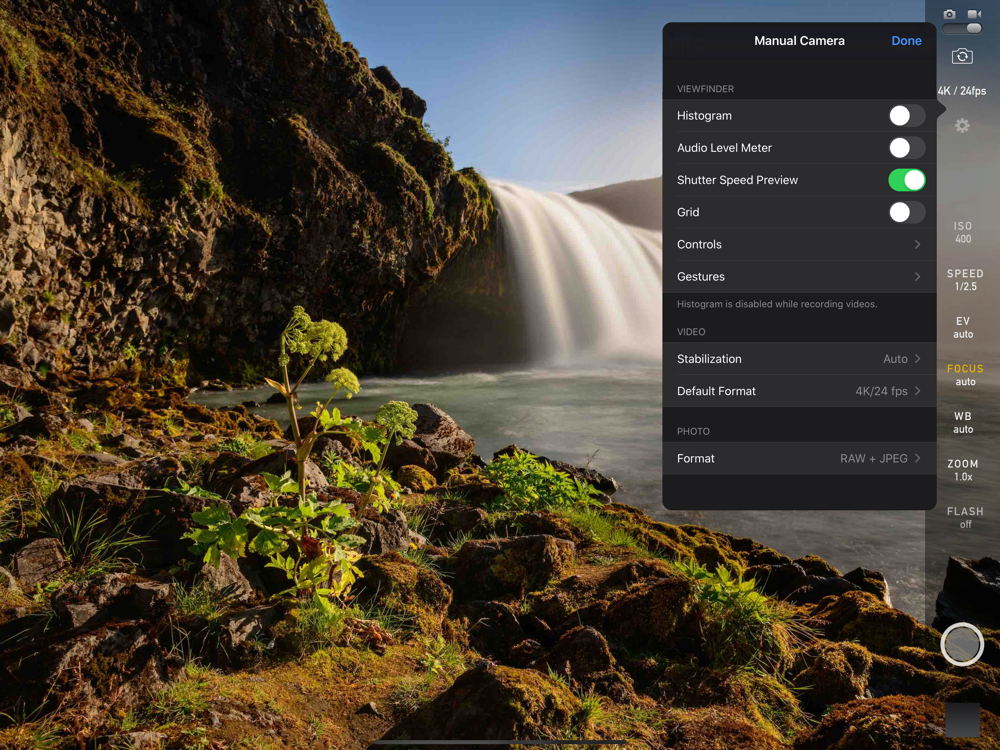Select the Controls menu row label
The height and width of the screenshot is (750, 1000).
(699, 244)
